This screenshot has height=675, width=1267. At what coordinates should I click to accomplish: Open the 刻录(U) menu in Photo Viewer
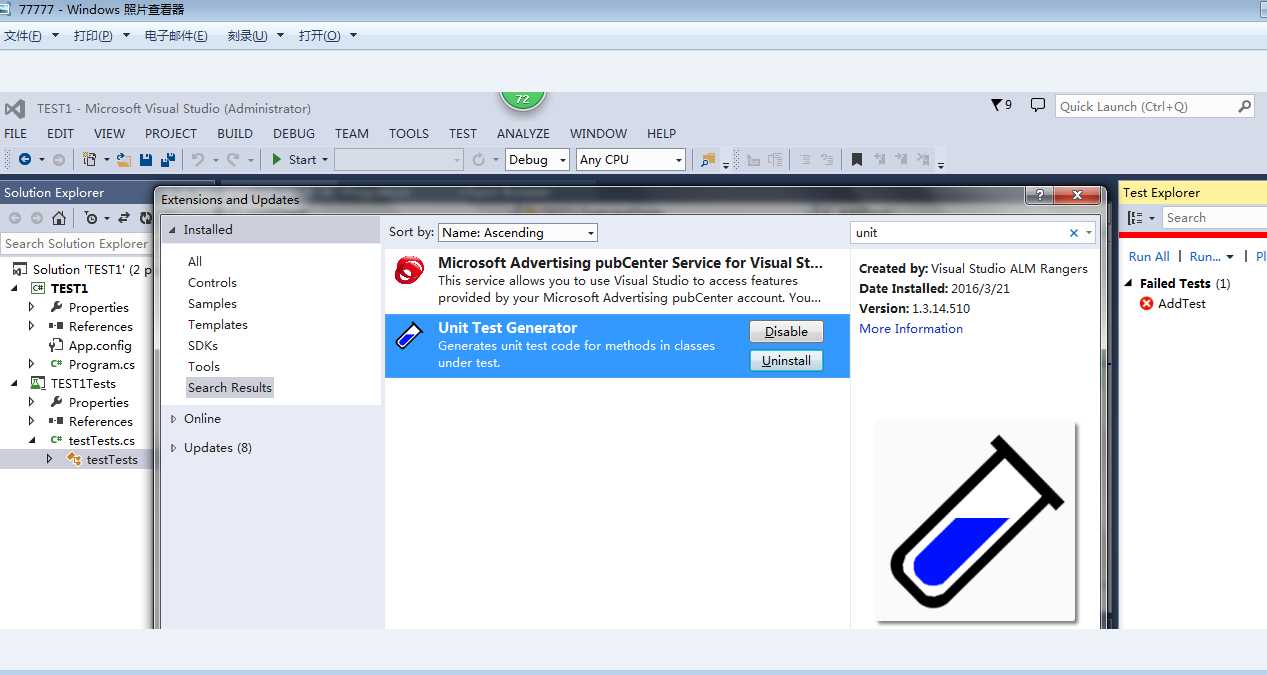coord(248,36)
